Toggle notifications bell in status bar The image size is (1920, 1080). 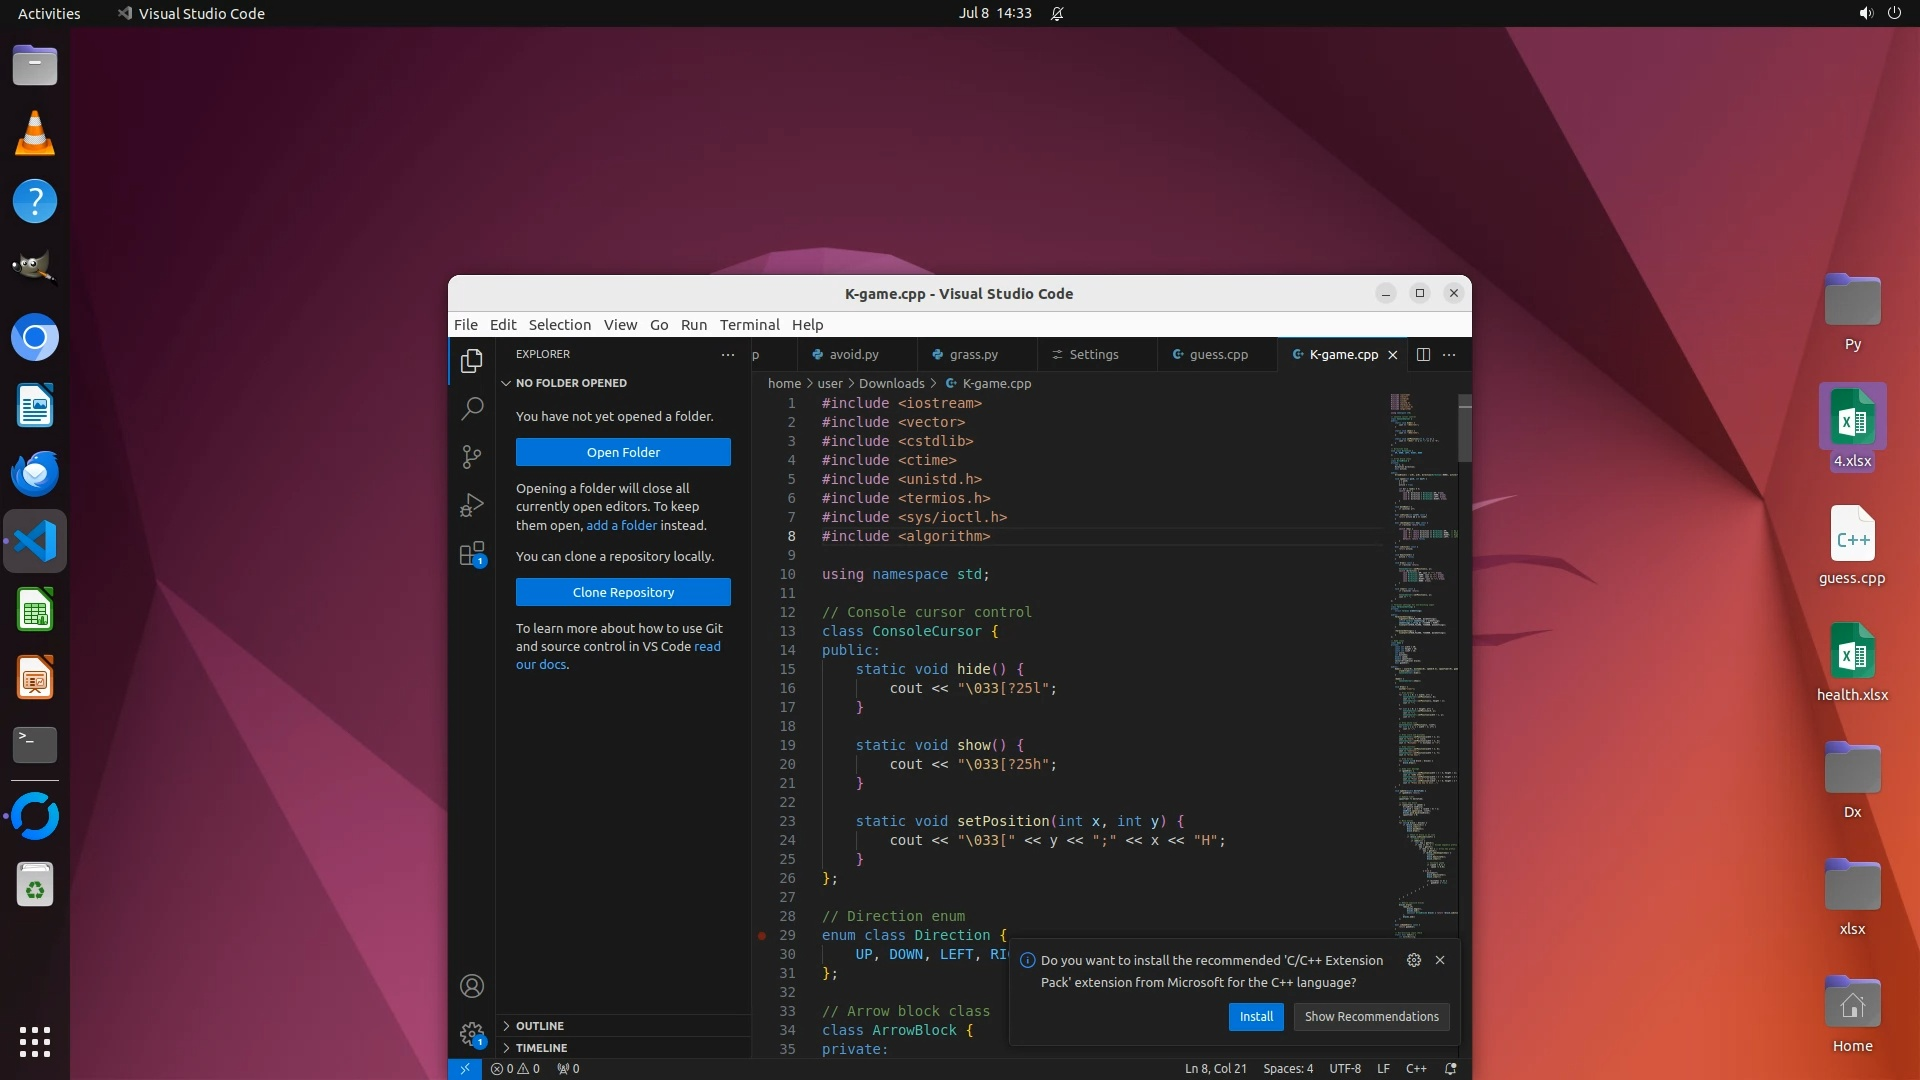[x=1450, y=1068]
